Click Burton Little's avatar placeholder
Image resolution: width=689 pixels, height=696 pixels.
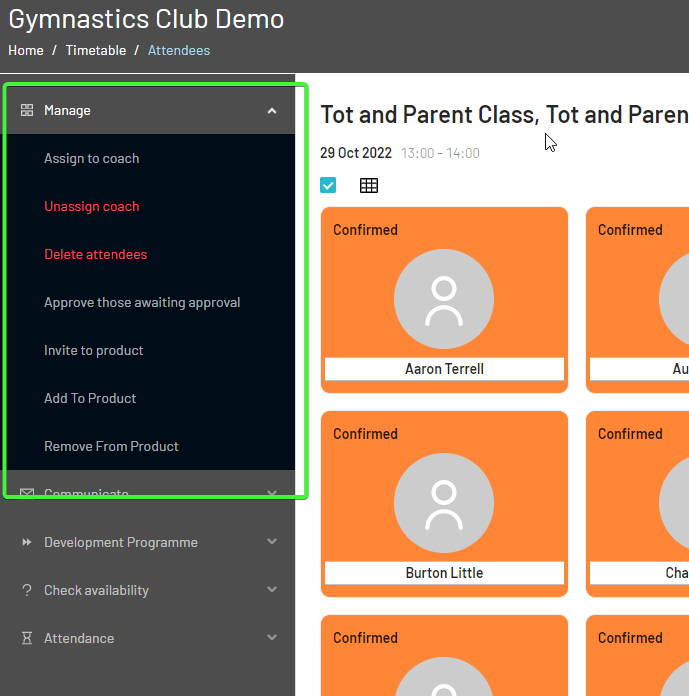pos(444,503)
